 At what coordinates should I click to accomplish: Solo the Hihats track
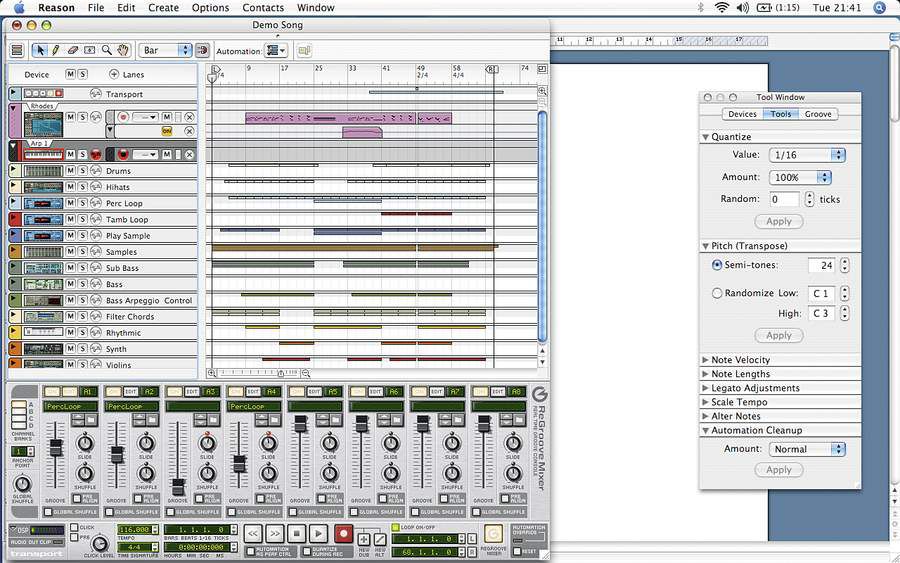click(83, 187)
